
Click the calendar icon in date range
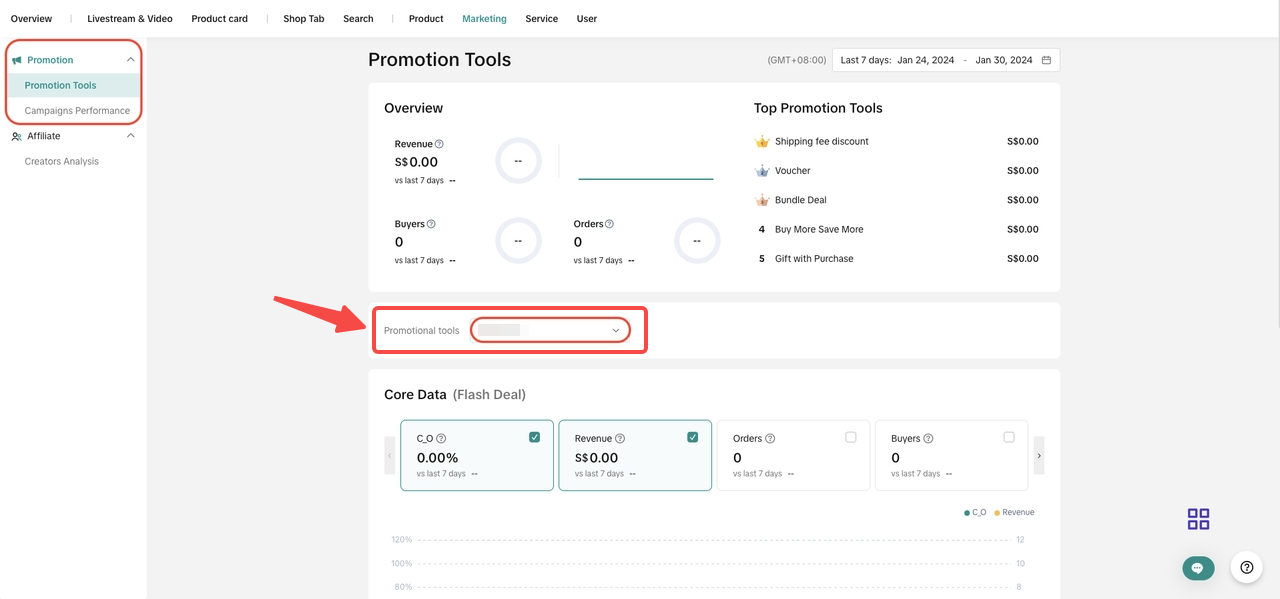pos(1046,60)
